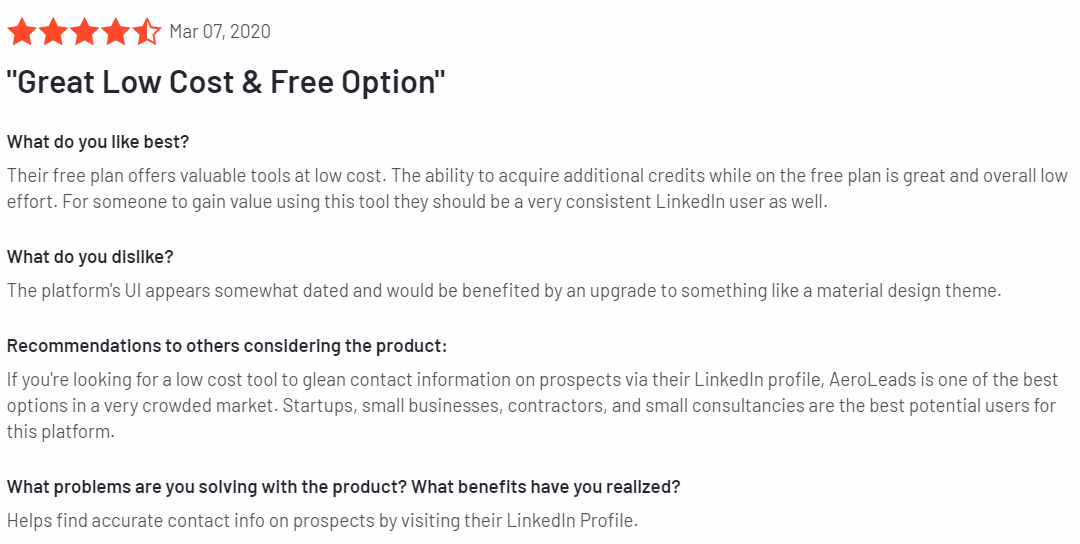Image resolution: width=1080 pixels, height=544 pixels.
Task: Click the third orange rating star
Action: click(x=84, y=32)
